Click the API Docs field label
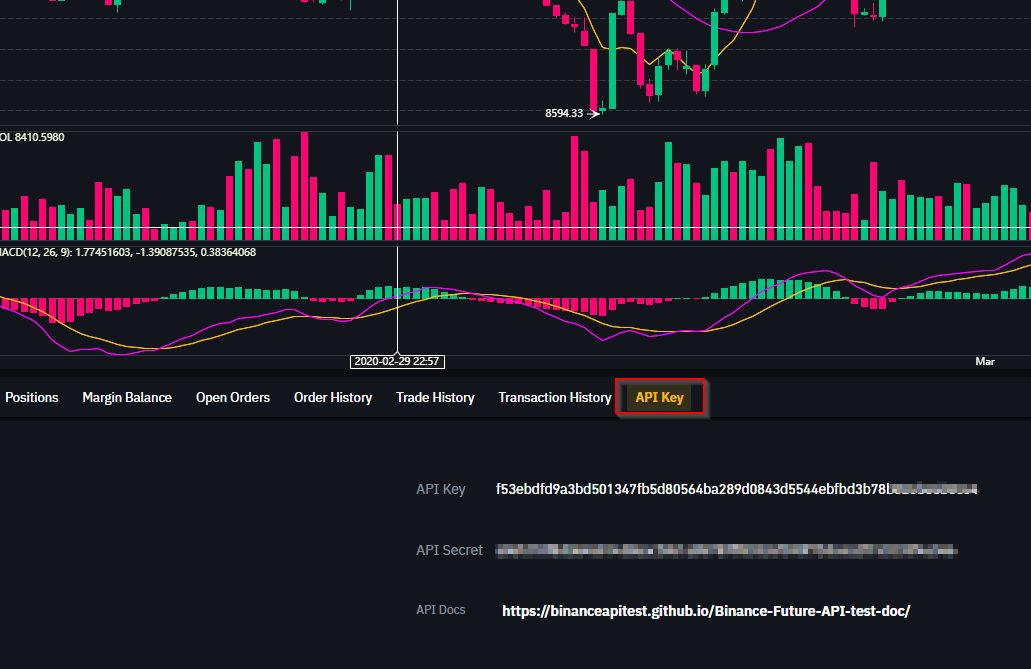1031x669 pixels. pyautogui.click(x=441, y=610)
